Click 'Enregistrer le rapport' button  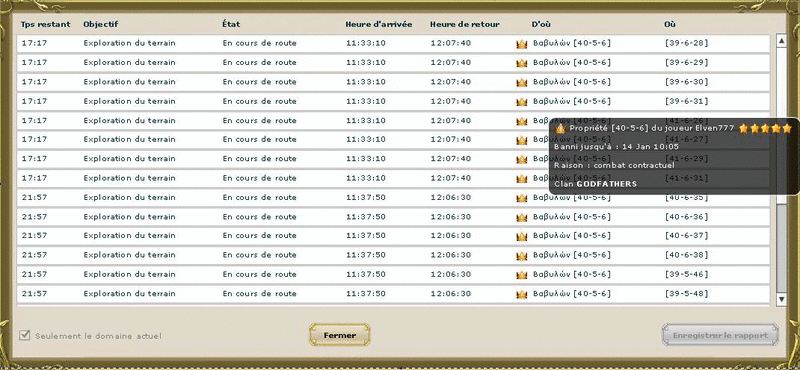[720, 335]
